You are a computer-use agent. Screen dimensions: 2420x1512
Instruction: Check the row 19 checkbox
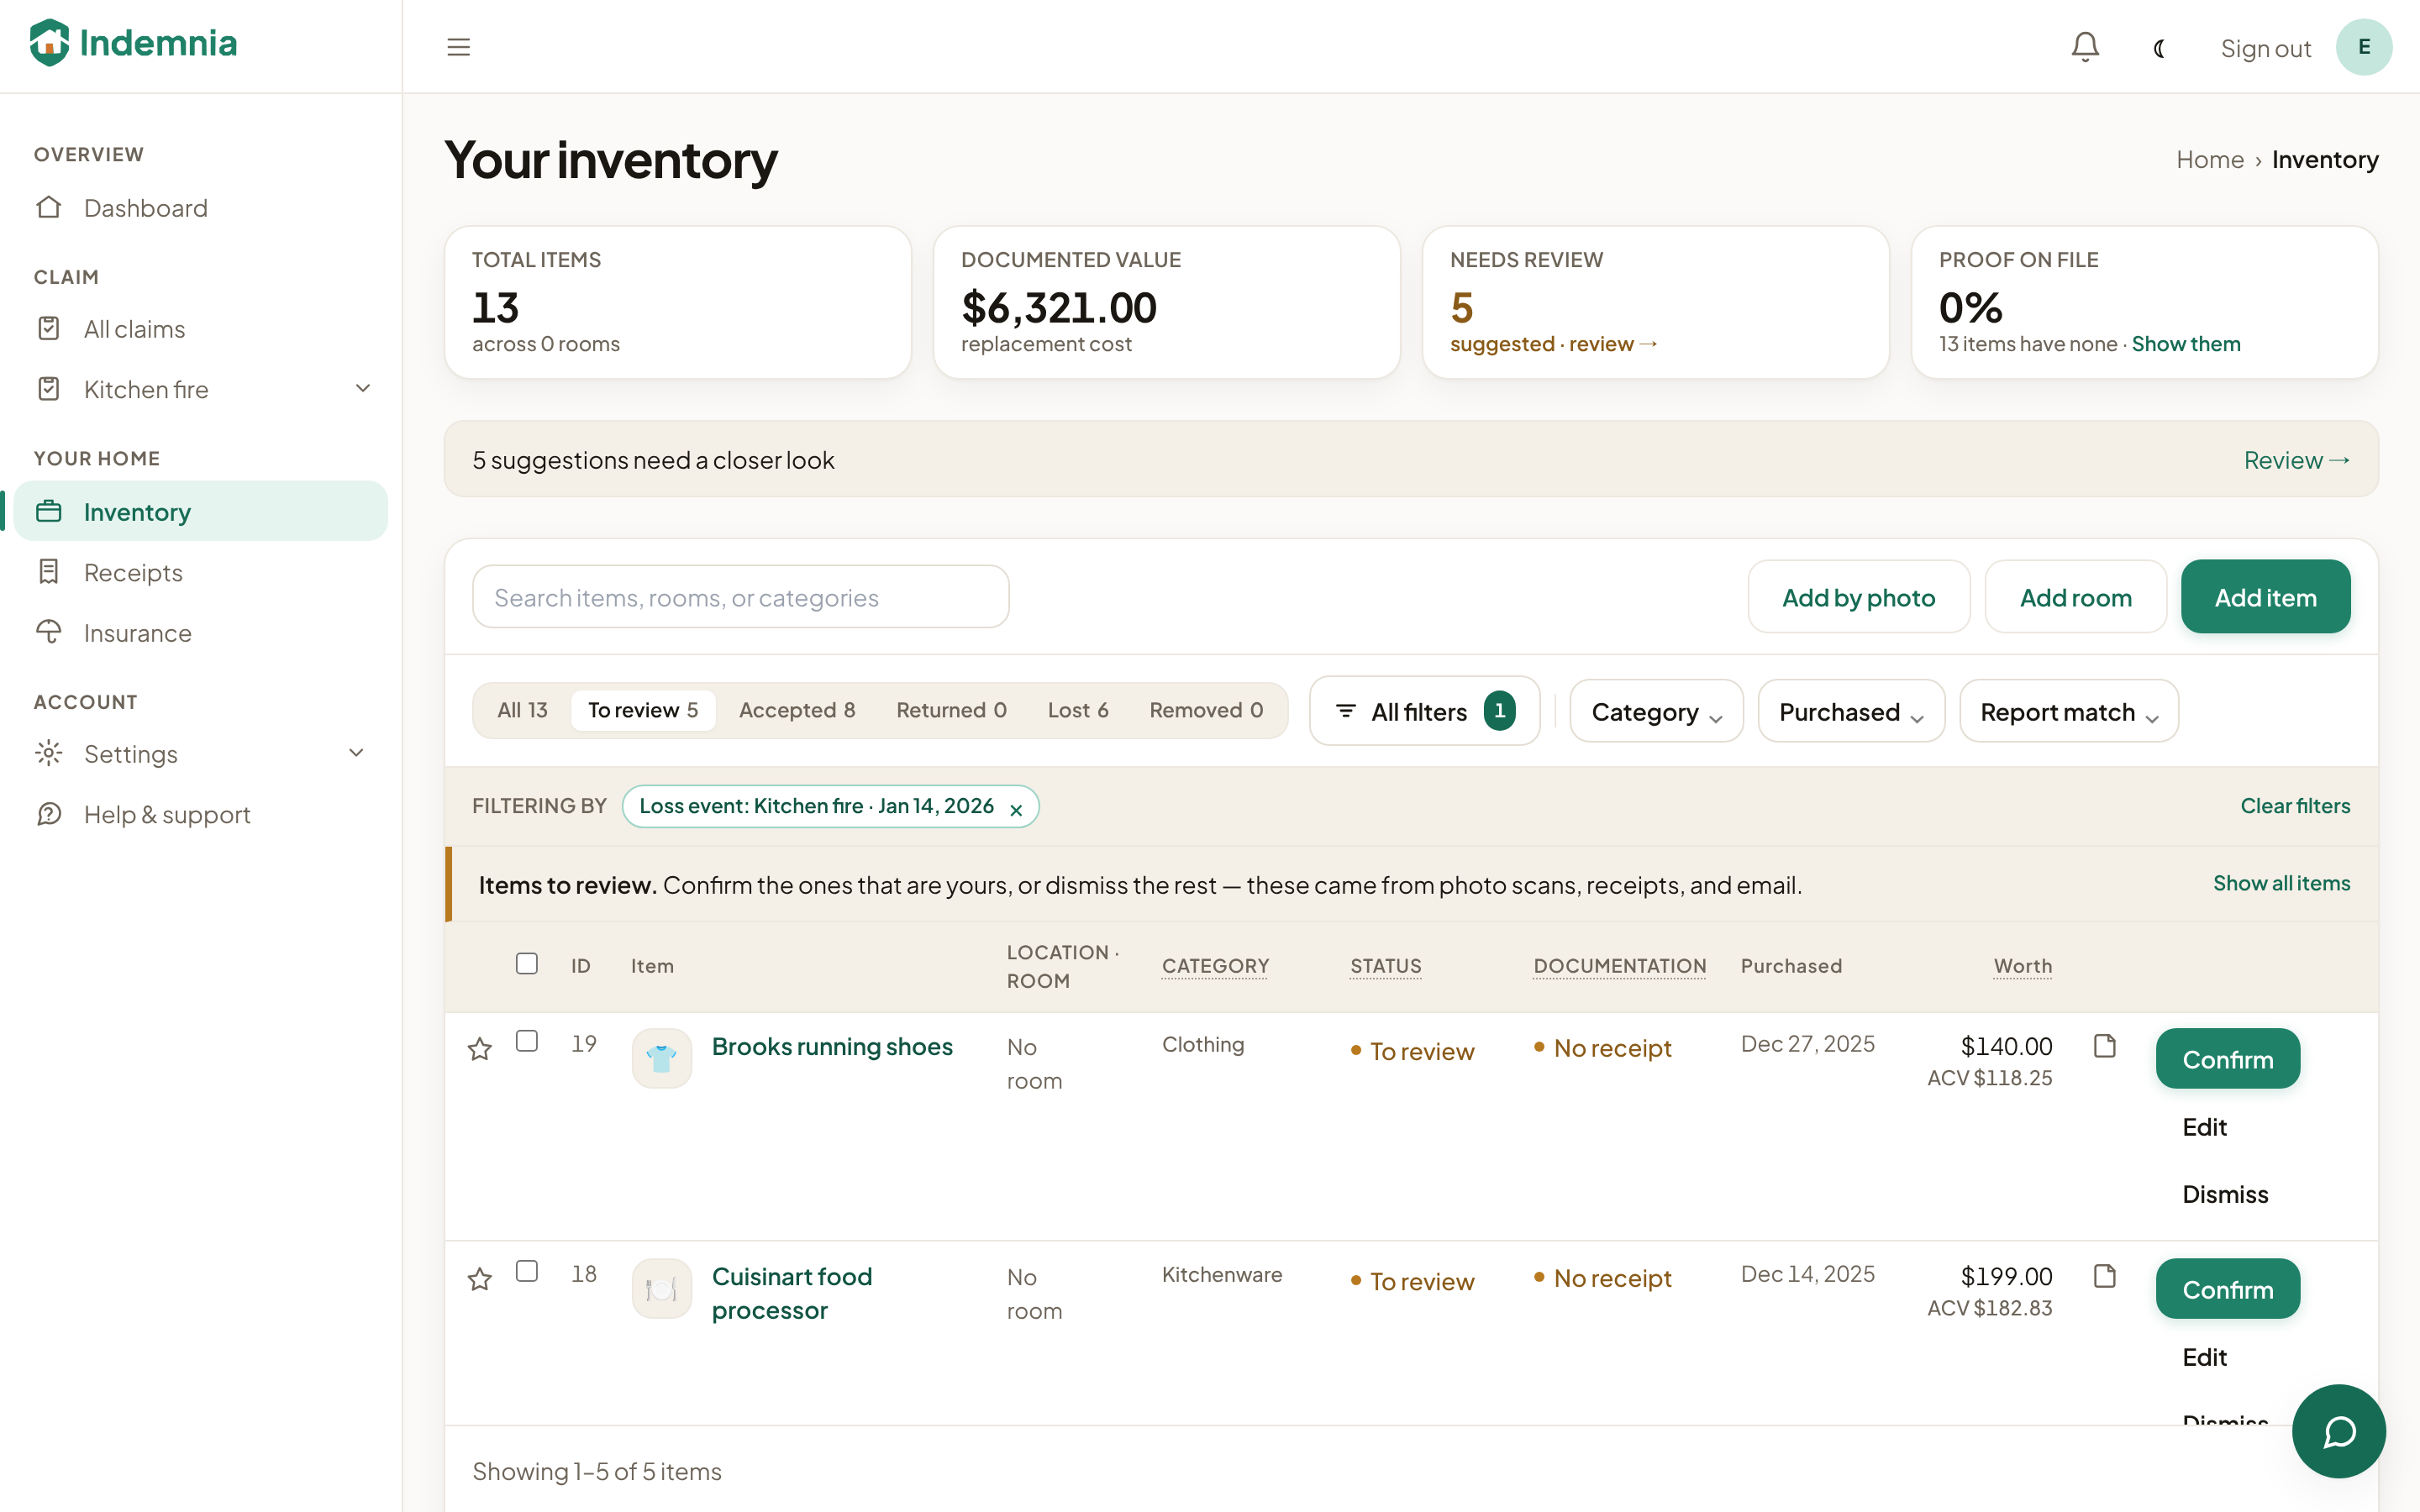coord(527,1041)
